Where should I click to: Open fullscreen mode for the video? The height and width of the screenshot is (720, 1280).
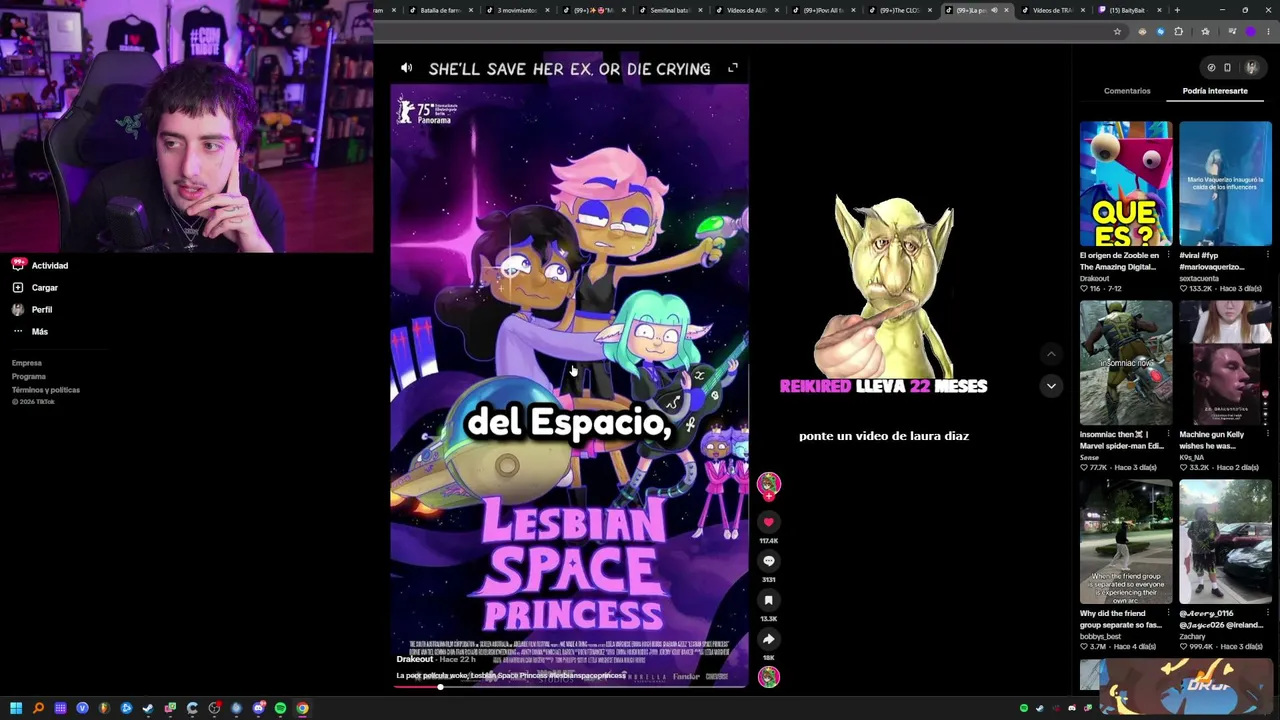tap(733, 68)
